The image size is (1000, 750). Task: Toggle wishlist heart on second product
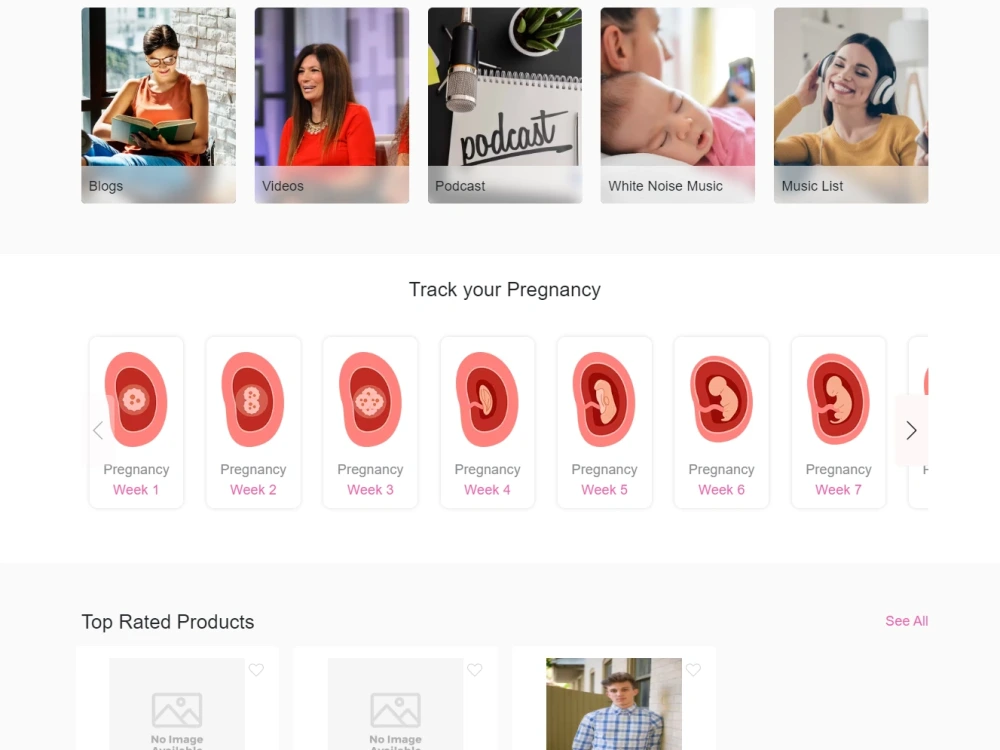(474, 670)
